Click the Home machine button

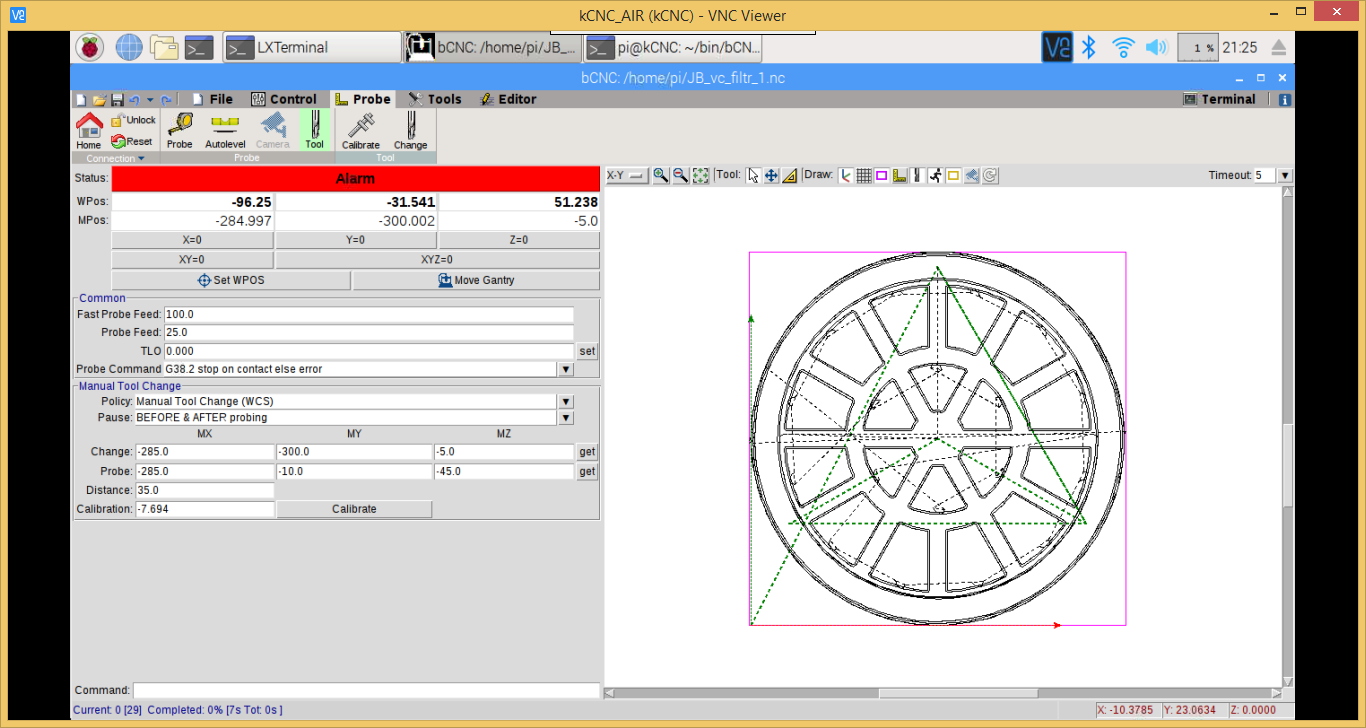point(89,131)
